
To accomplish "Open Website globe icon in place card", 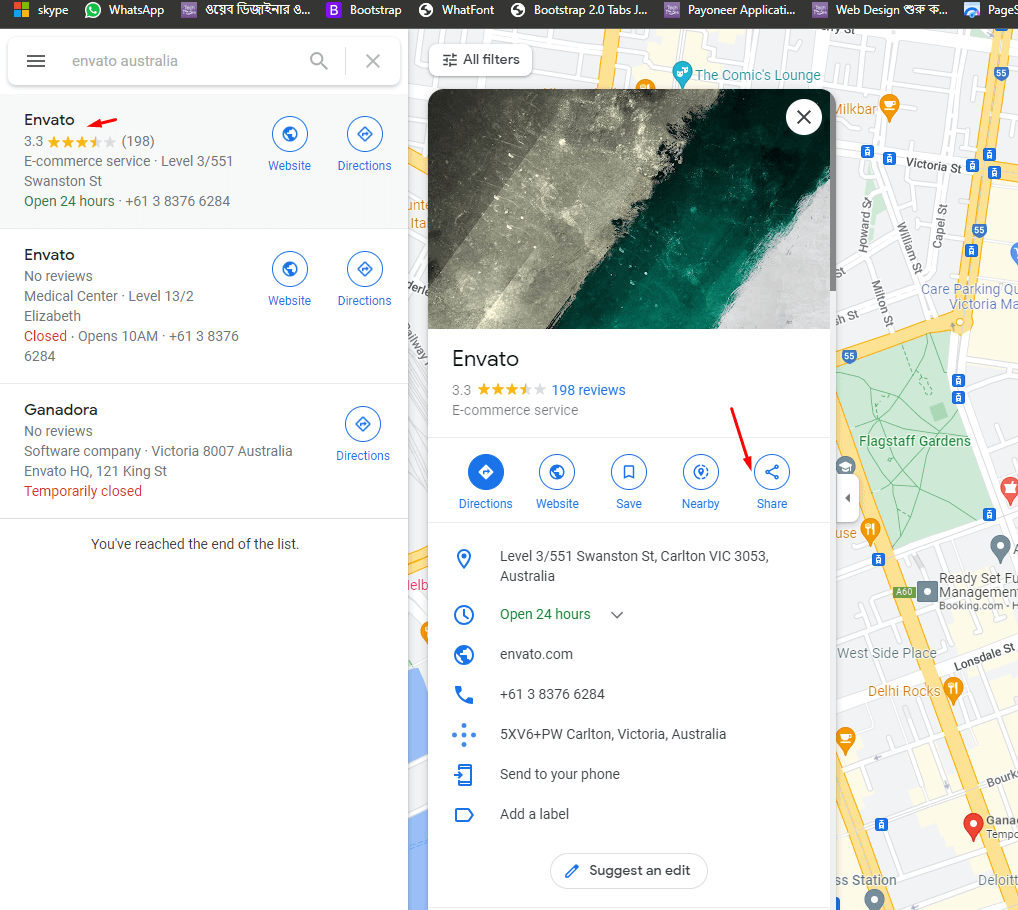I will coord(557,472).
